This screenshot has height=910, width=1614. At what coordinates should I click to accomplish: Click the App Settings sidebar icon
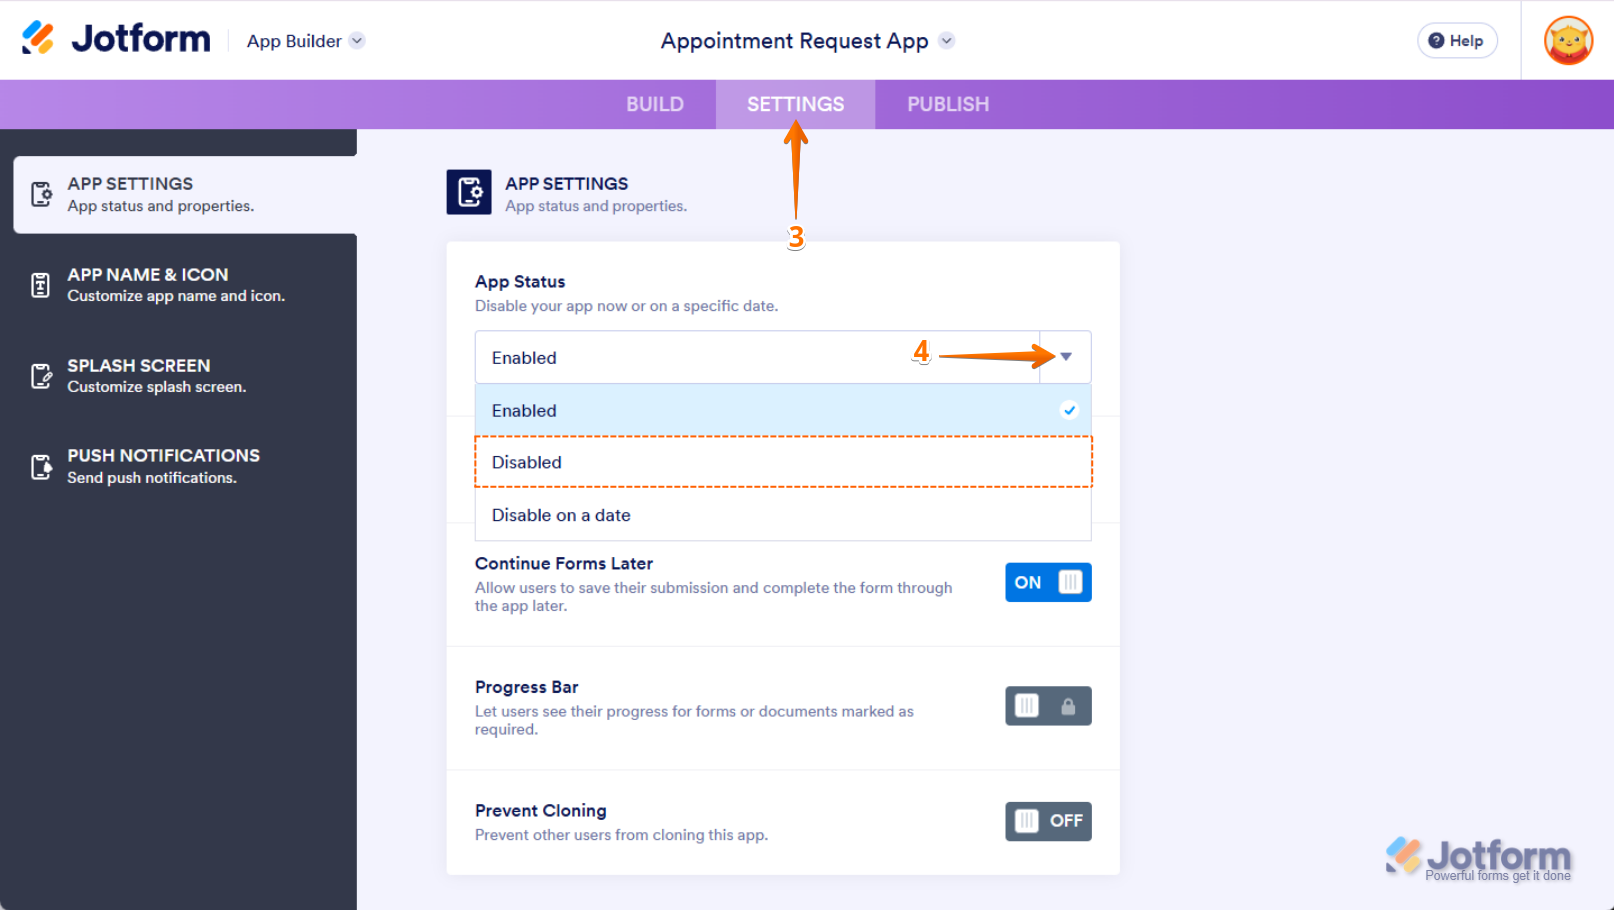click(41, 194)
